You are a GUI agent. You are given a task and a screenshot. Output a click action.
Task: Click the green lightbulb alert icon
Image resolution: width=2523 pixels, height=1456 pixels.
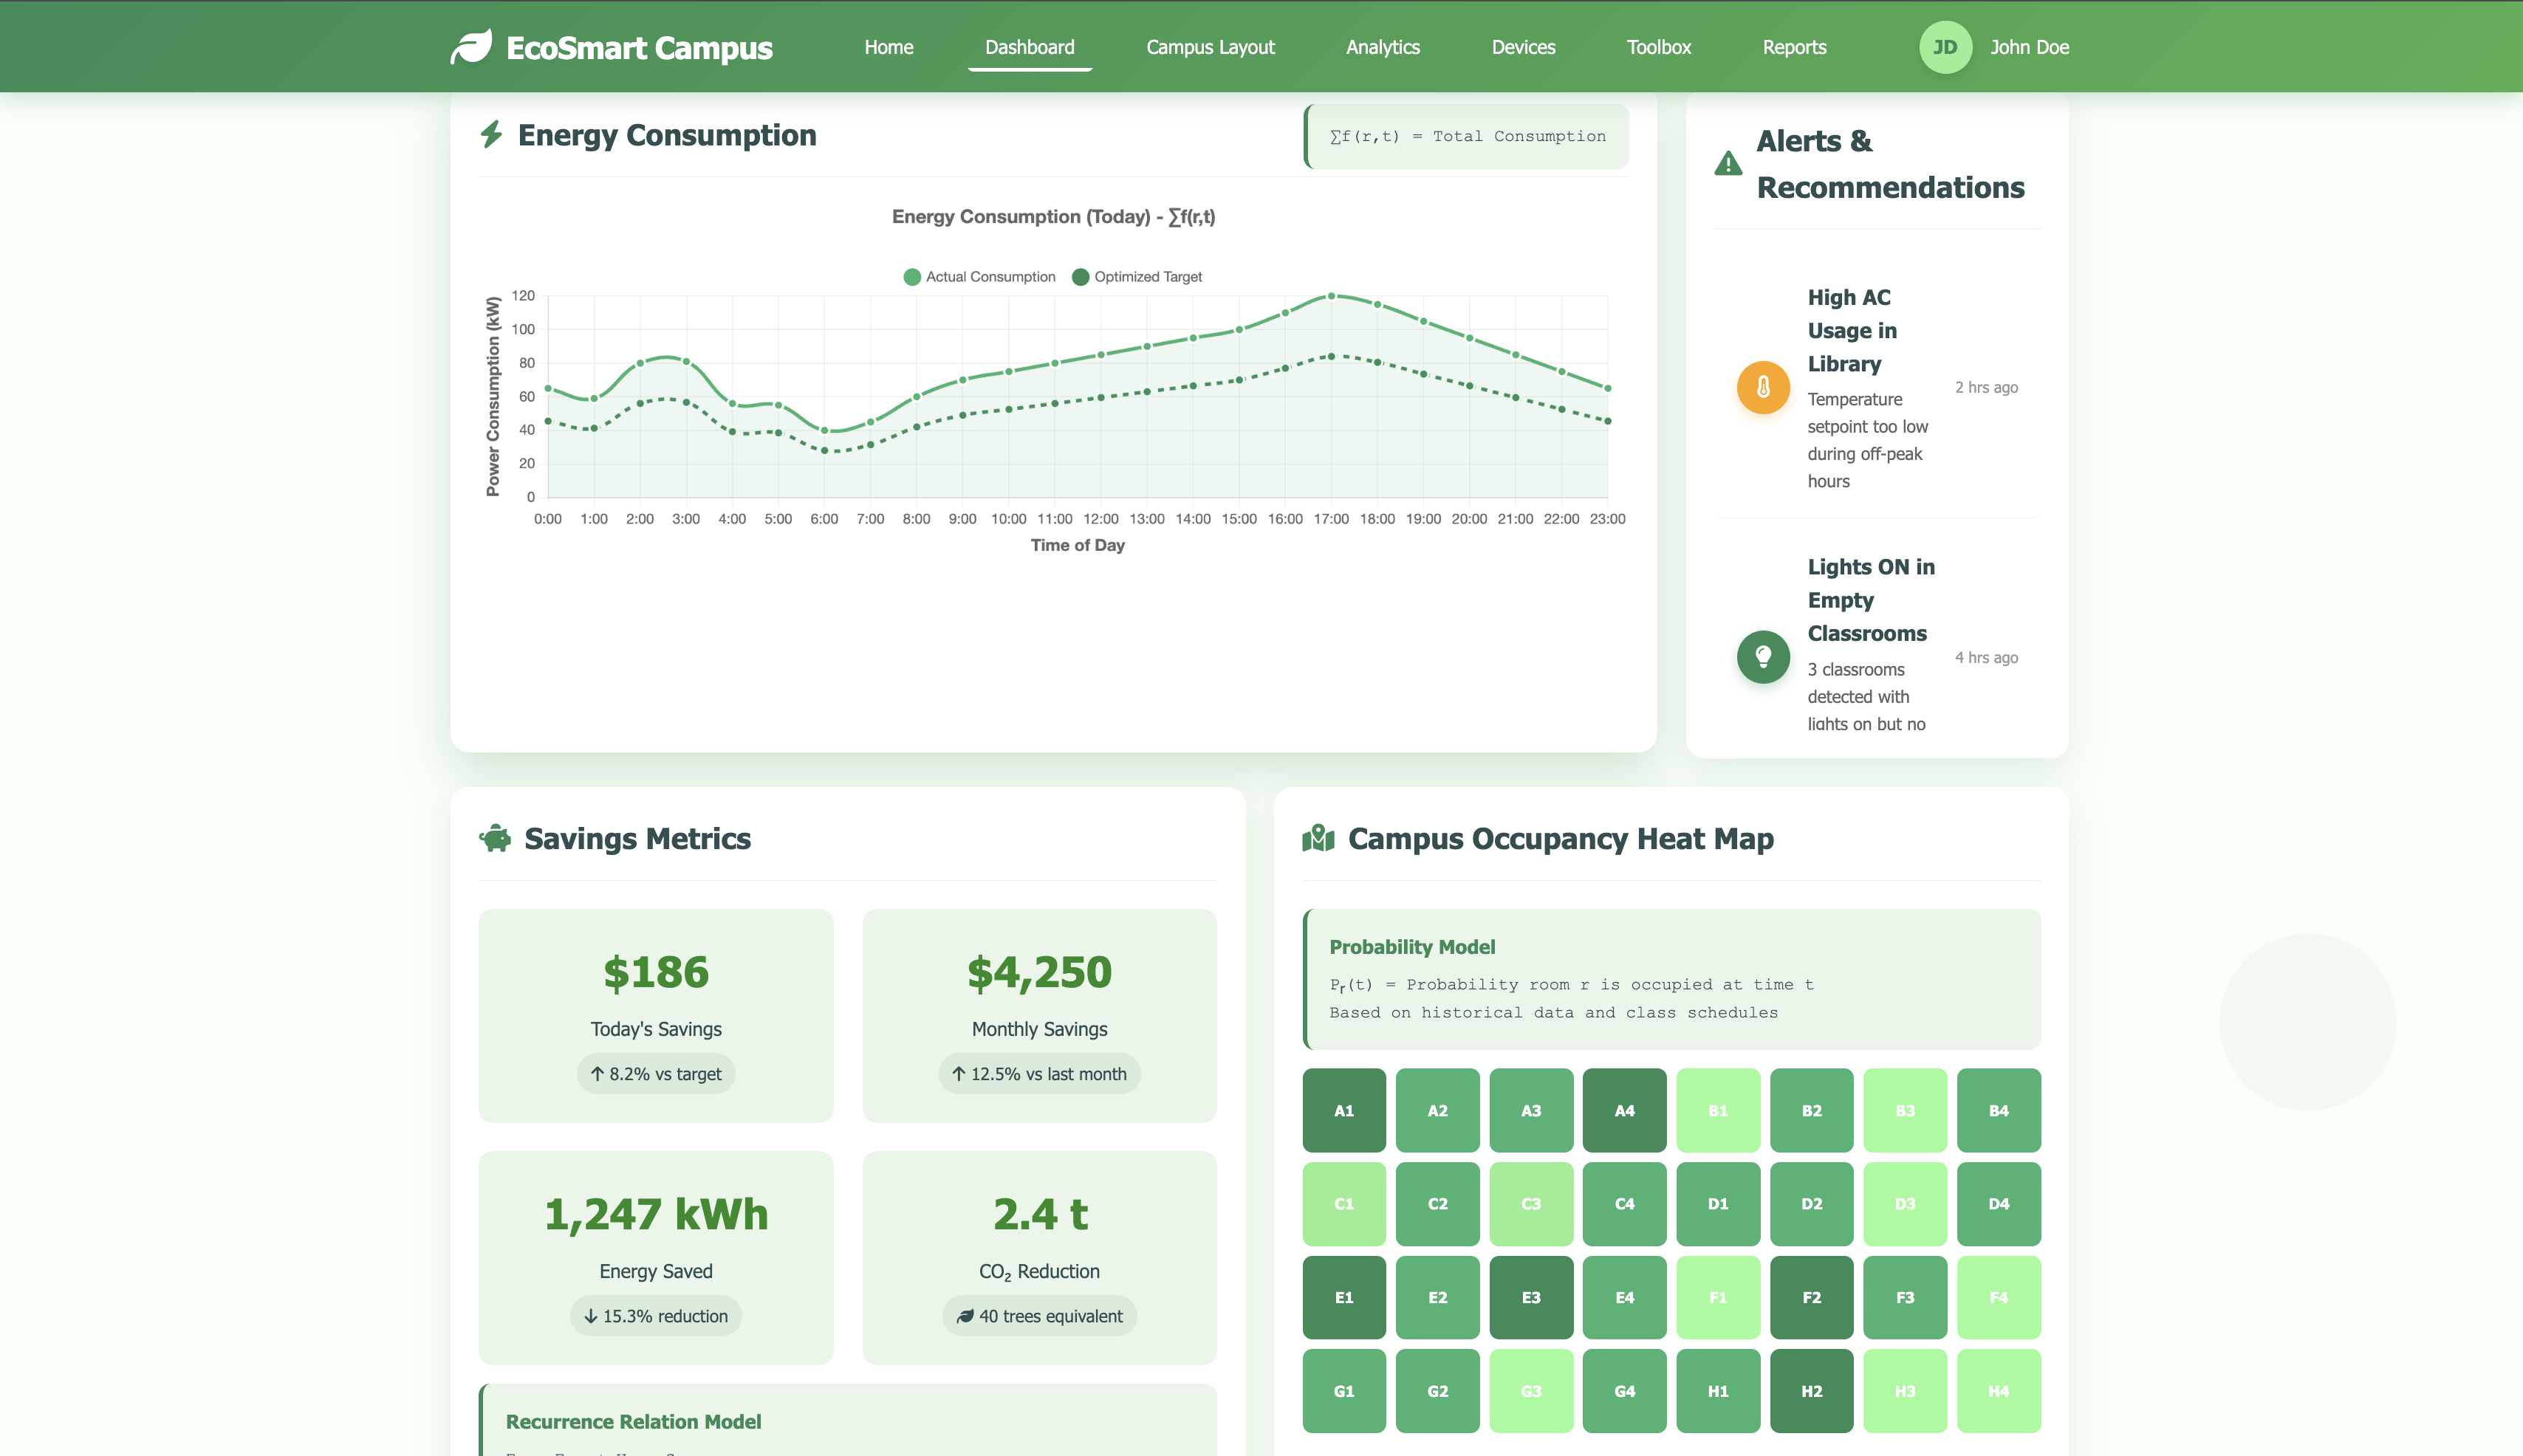pyautogui.click(x=1763, y=657)
